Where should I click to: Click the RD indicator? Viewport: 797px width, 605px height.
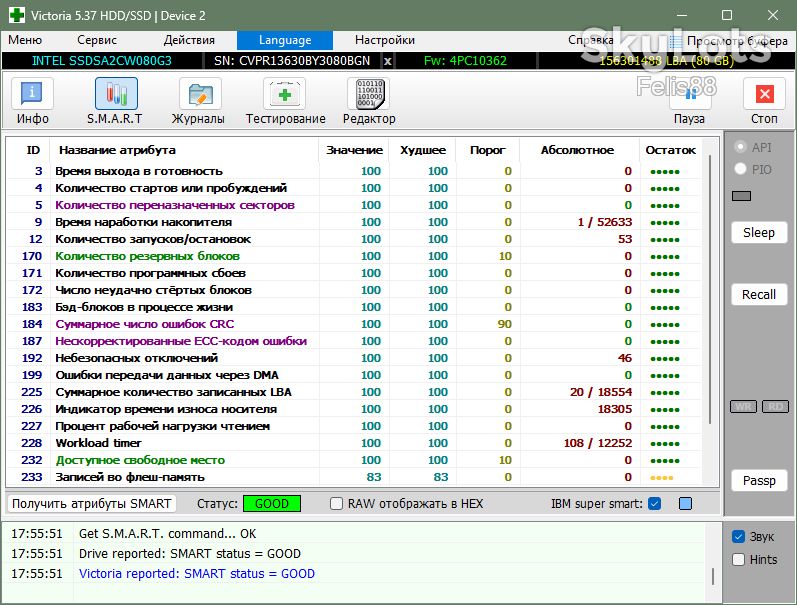coord(775,407)
